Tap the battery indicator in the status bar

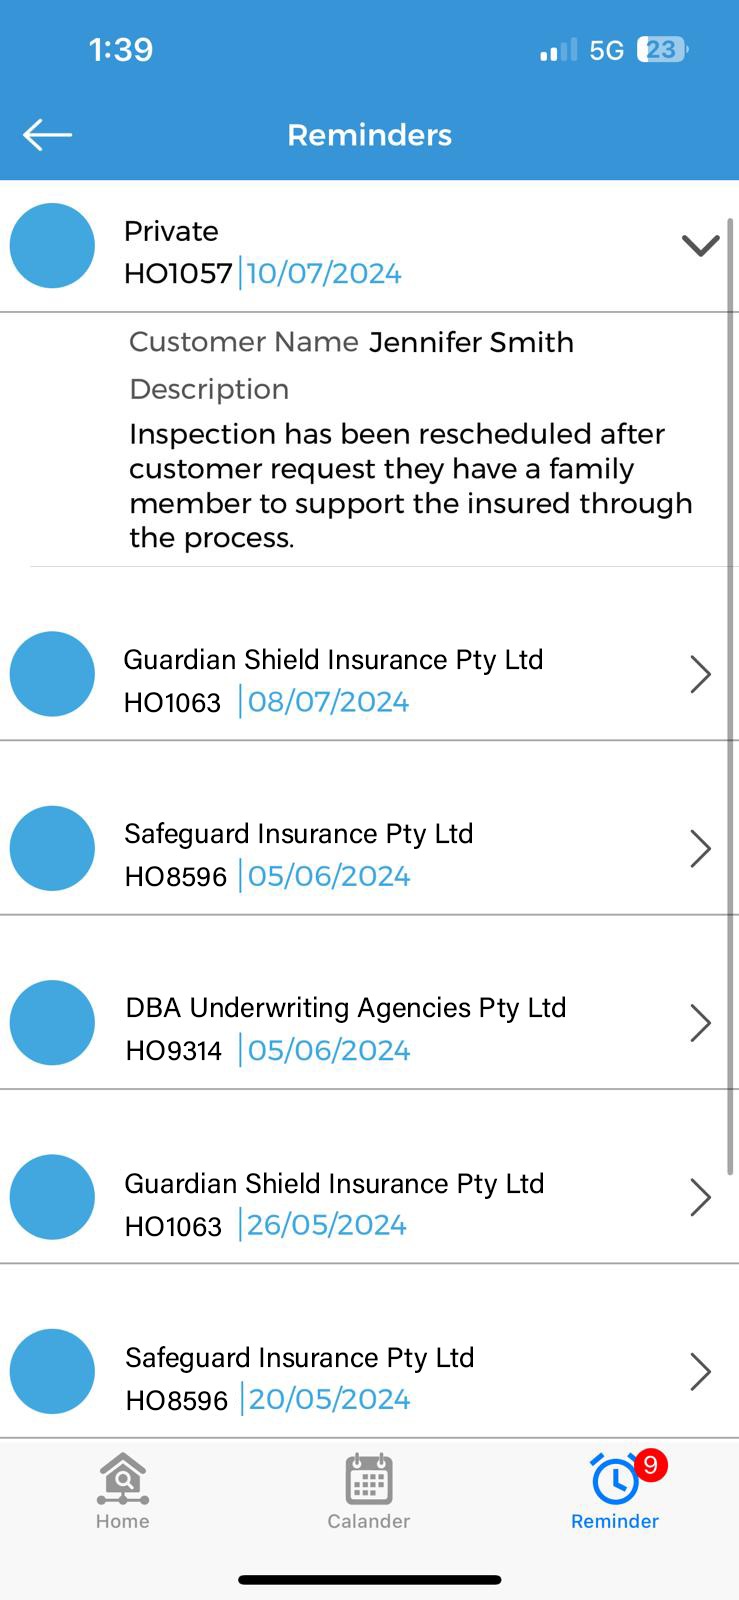[662, 50]
